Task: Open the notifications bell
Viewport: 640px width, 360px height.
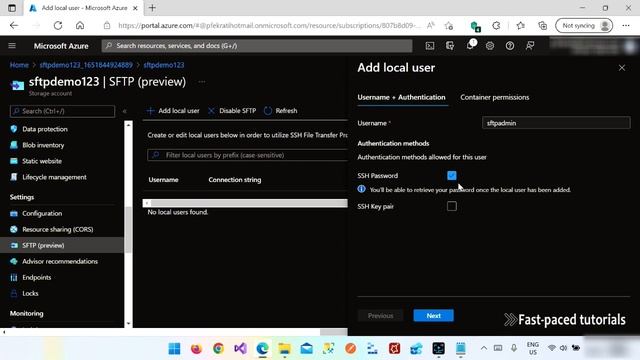Action: tap(470, 45)
